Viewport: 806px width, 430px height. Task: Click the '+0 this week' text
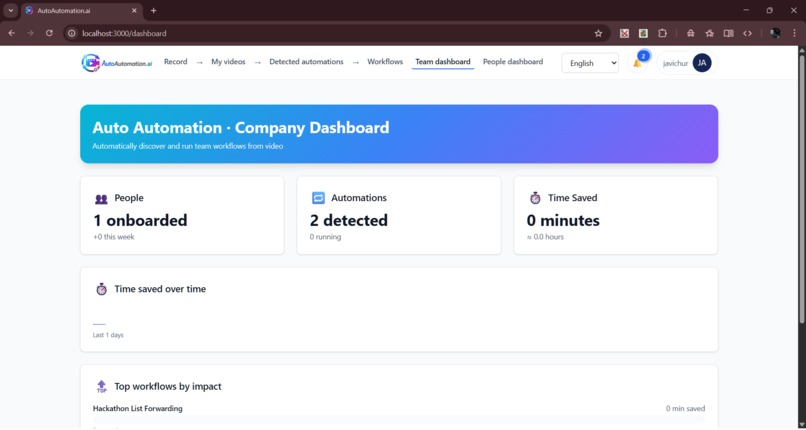pyautogui.click(x=114, y=237)
